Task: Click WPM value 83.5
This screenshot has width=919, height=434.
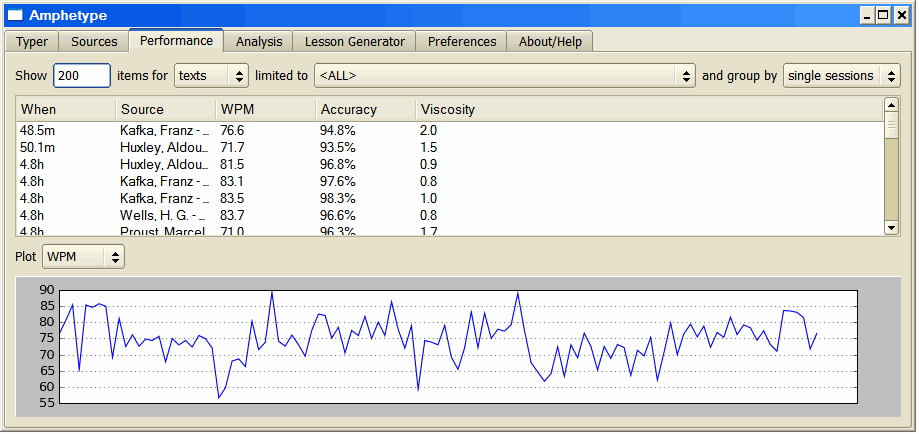Action: coord(232,199)
